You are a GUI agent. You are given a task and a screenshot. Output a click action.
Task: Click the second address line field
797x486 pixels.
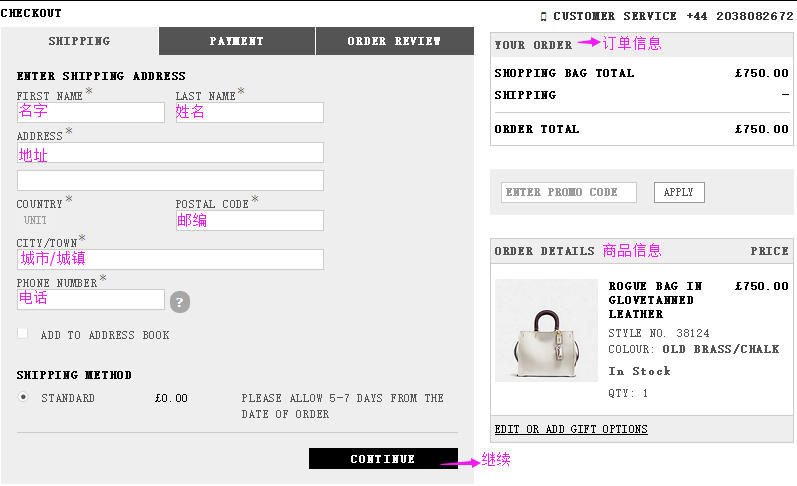170,180
